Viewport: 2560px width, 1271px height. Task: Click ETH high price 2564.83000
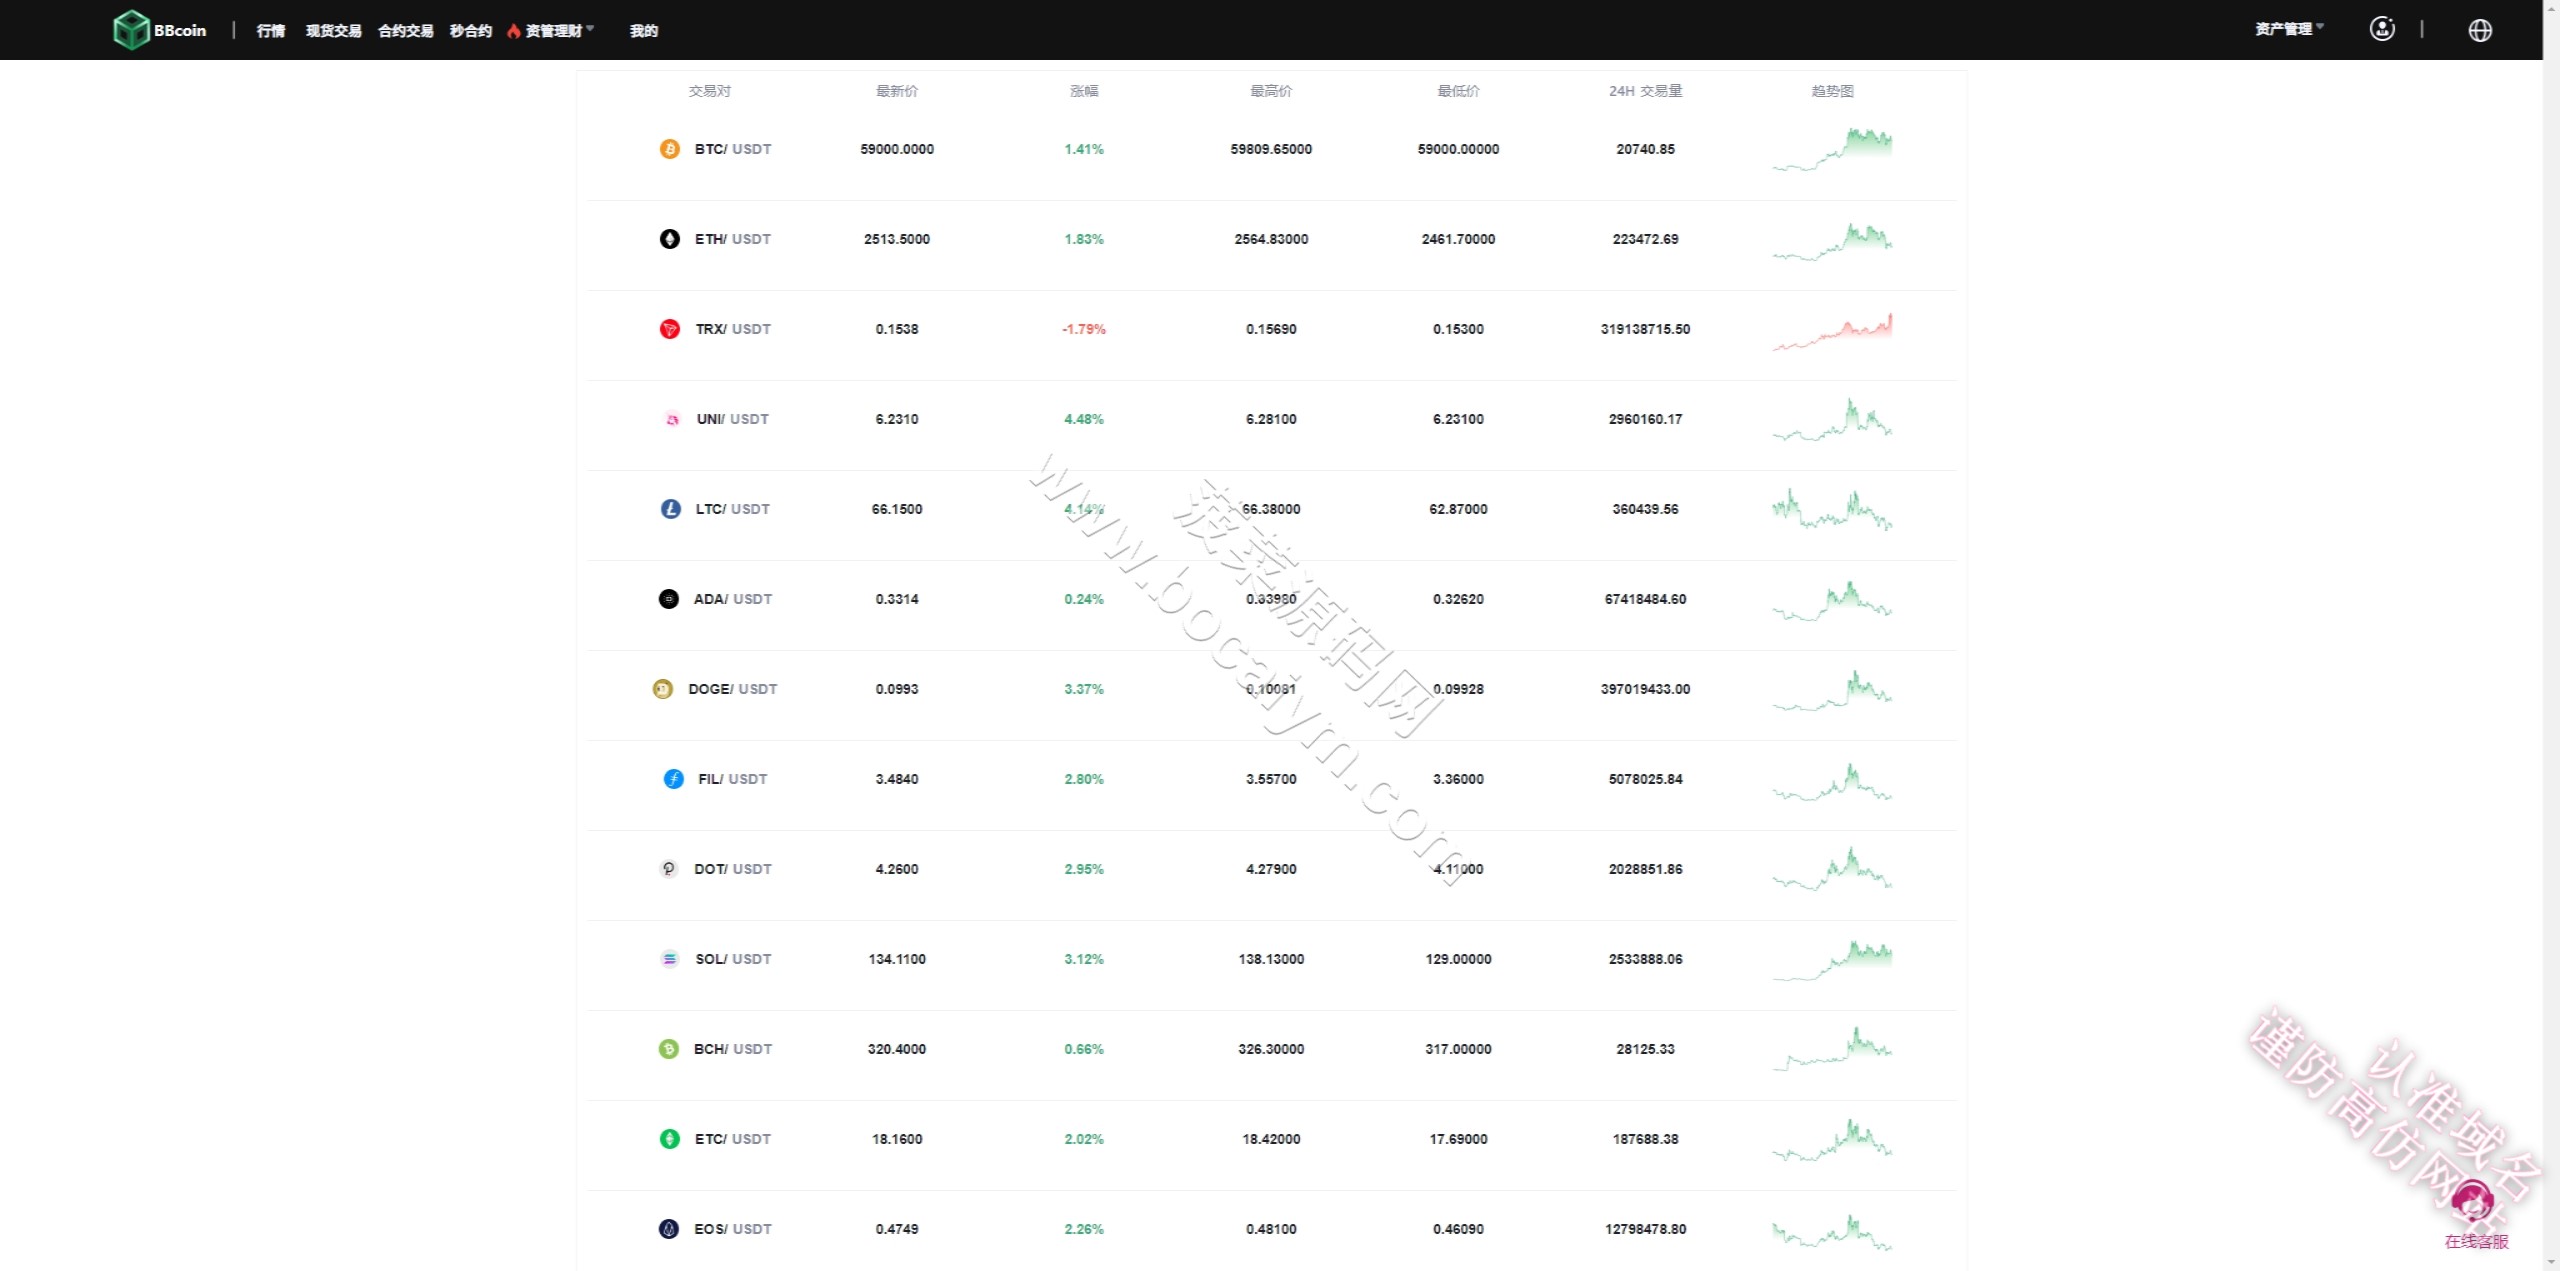(x=1271, y=239)
